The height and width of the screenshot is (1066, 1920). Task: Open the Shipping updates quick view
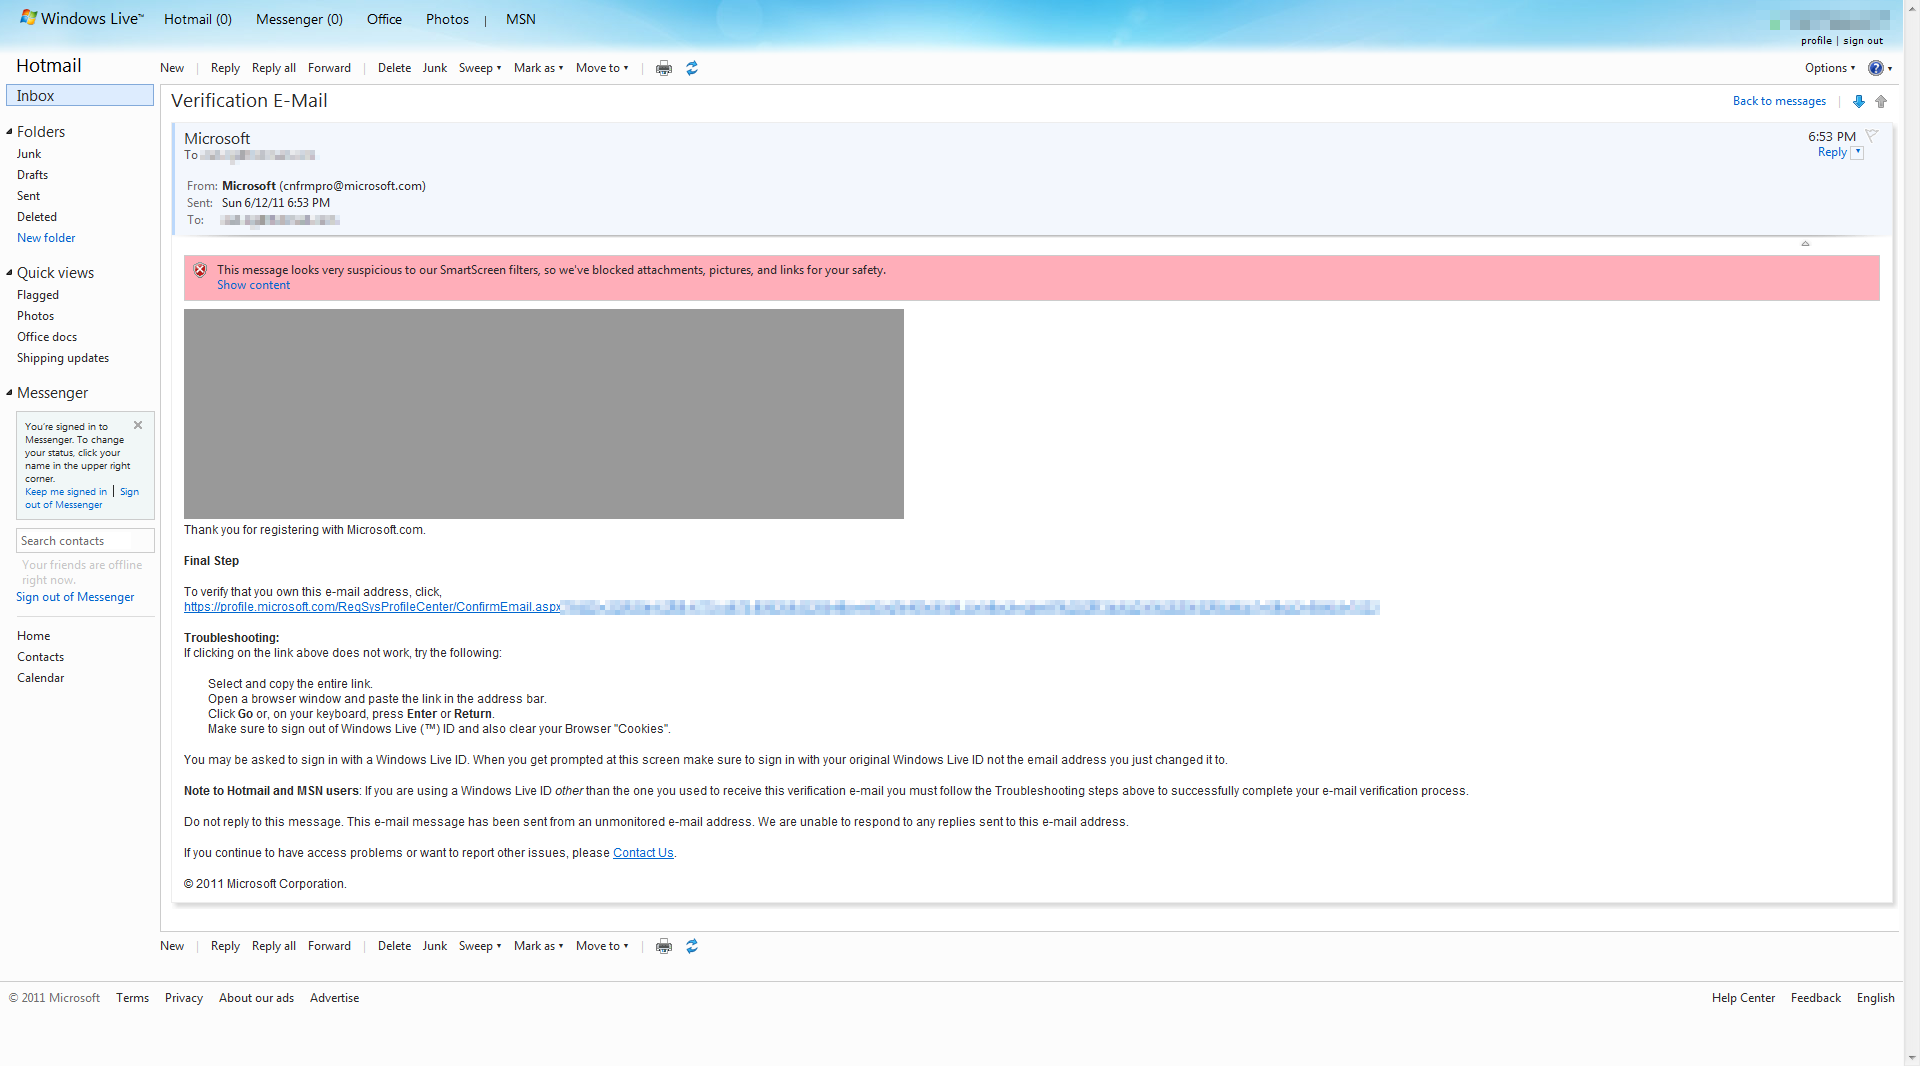pos(63,358)
